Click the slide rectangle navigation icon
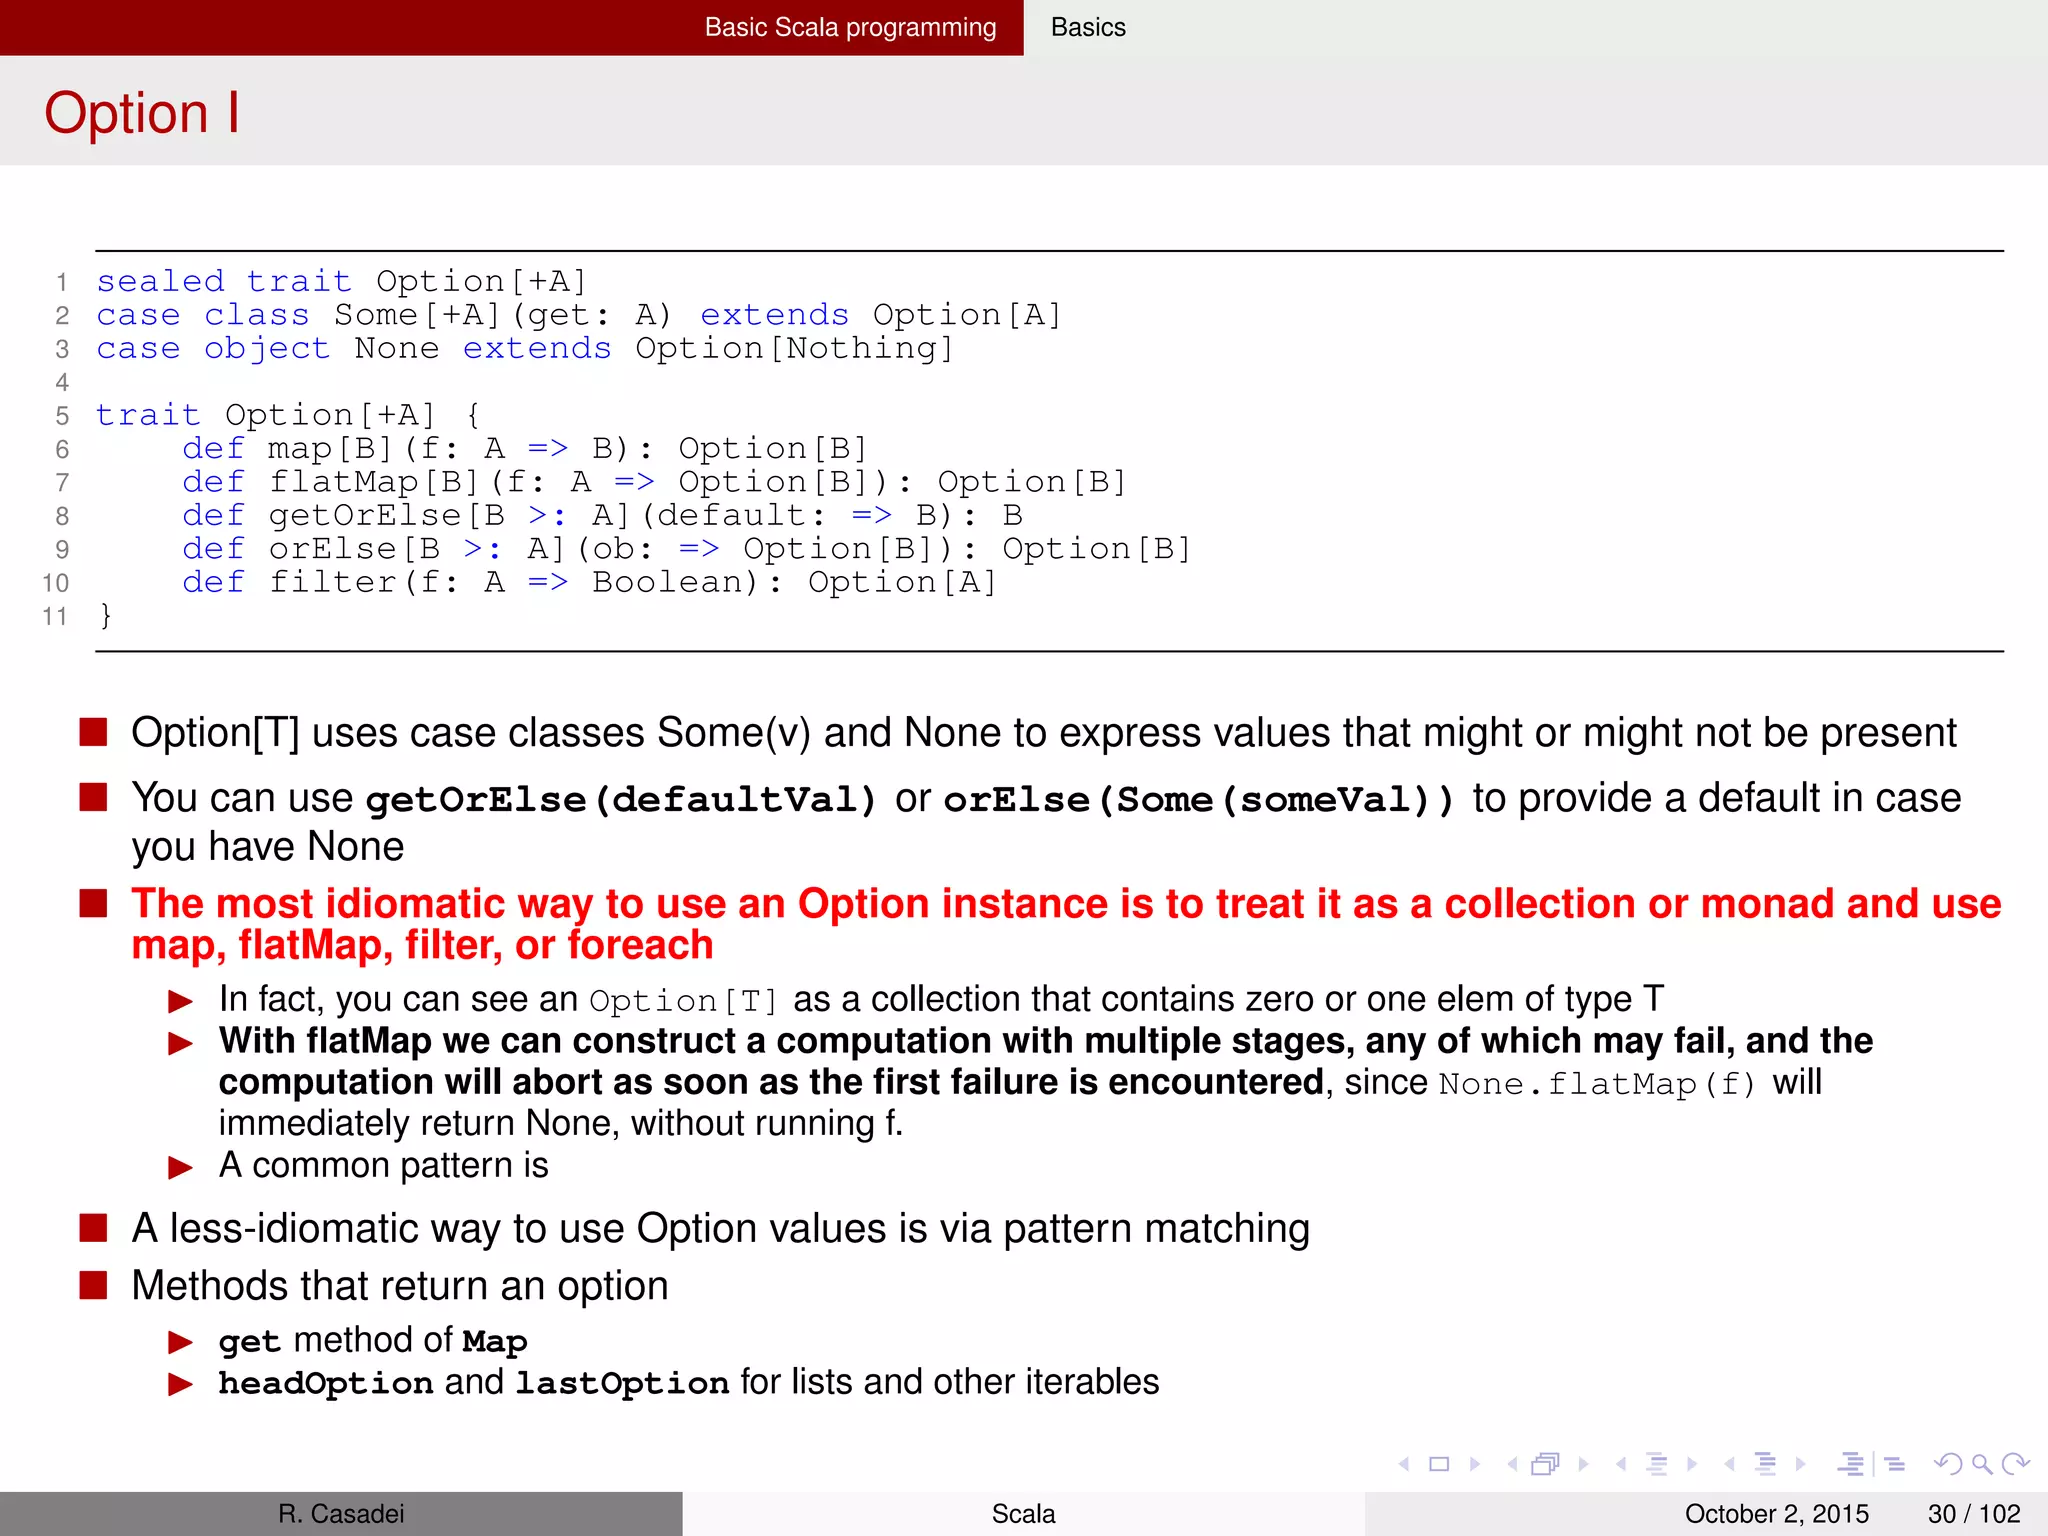The width and height of the screenshot is (2048, 1536). point(1439,1464)
